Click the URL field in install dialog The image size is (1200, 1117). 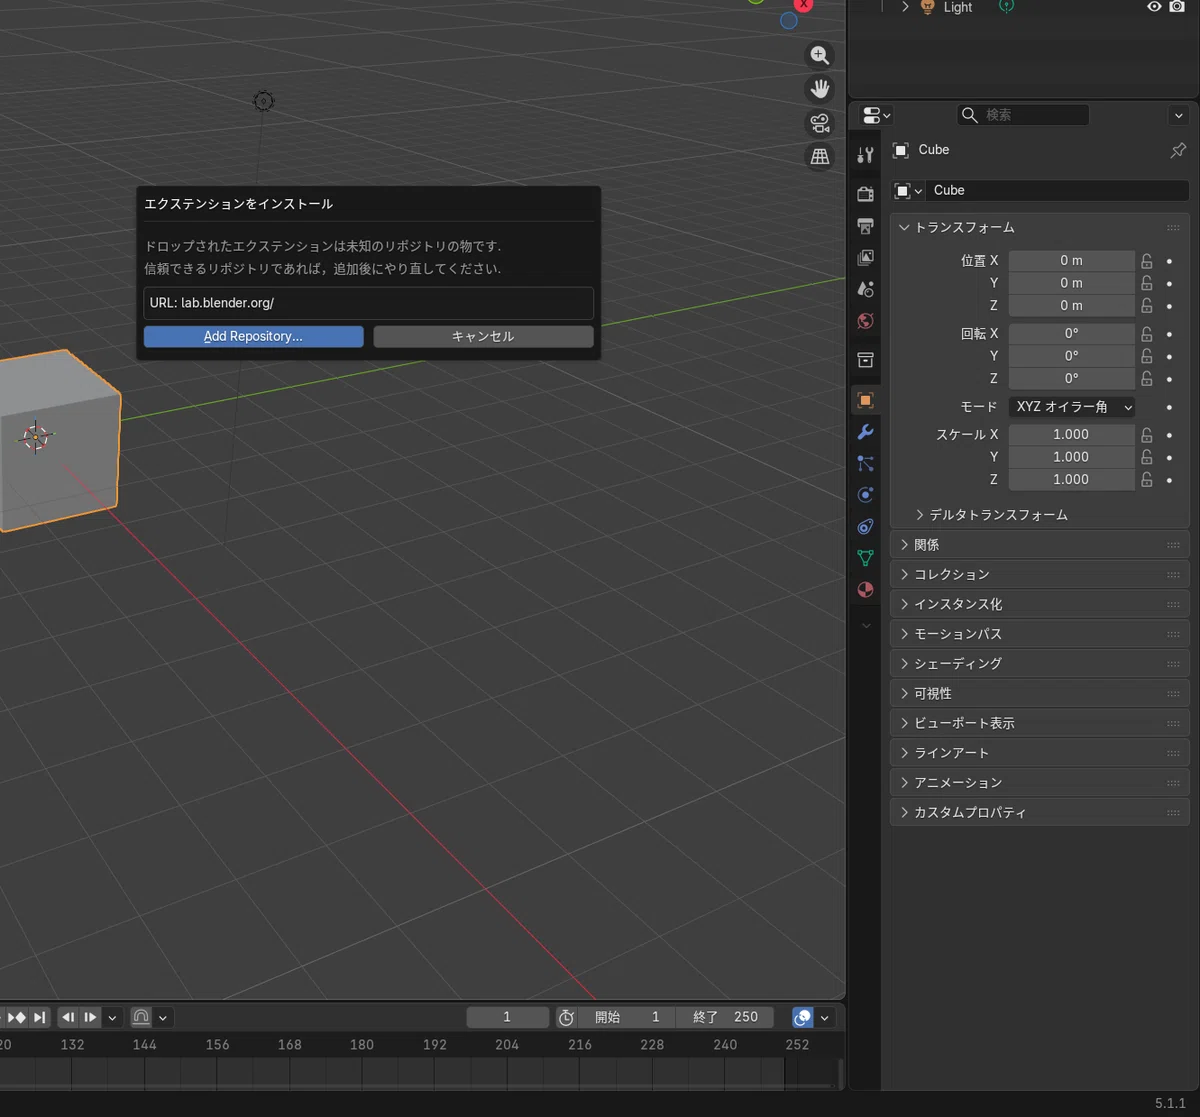pos(369,303)
